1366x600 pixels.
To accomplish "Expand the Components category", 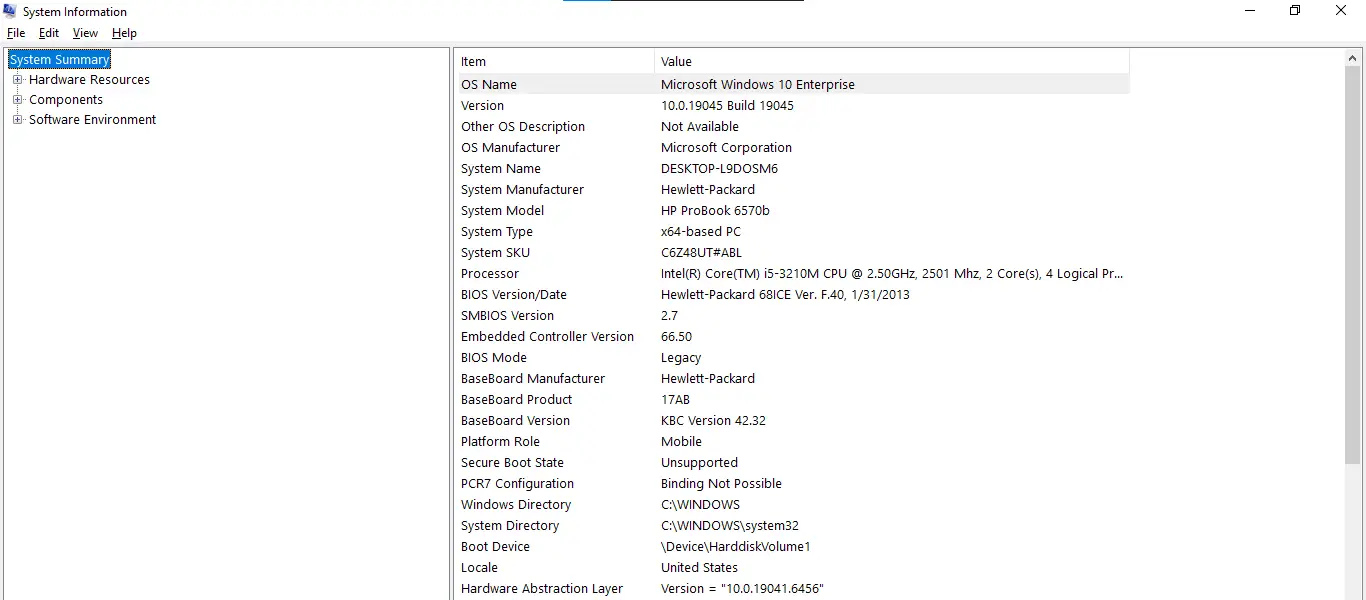I will click(17, 99).
